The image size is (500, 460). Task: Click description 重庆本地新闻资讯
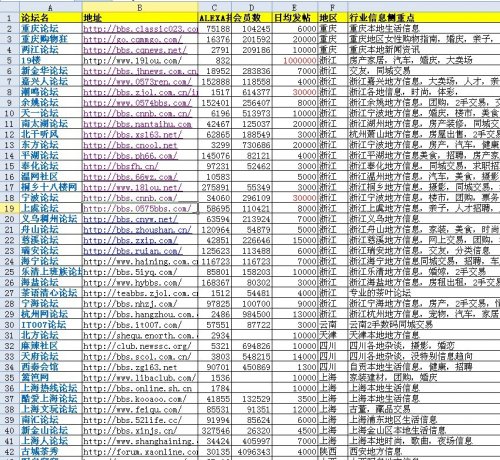tap(384, 50)
